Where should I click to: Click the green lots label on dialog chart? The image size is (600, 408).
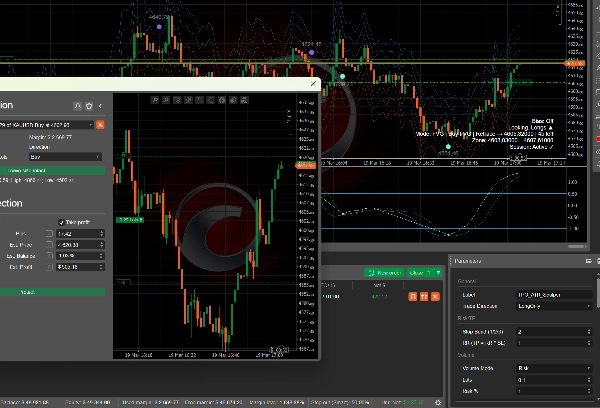130,220
